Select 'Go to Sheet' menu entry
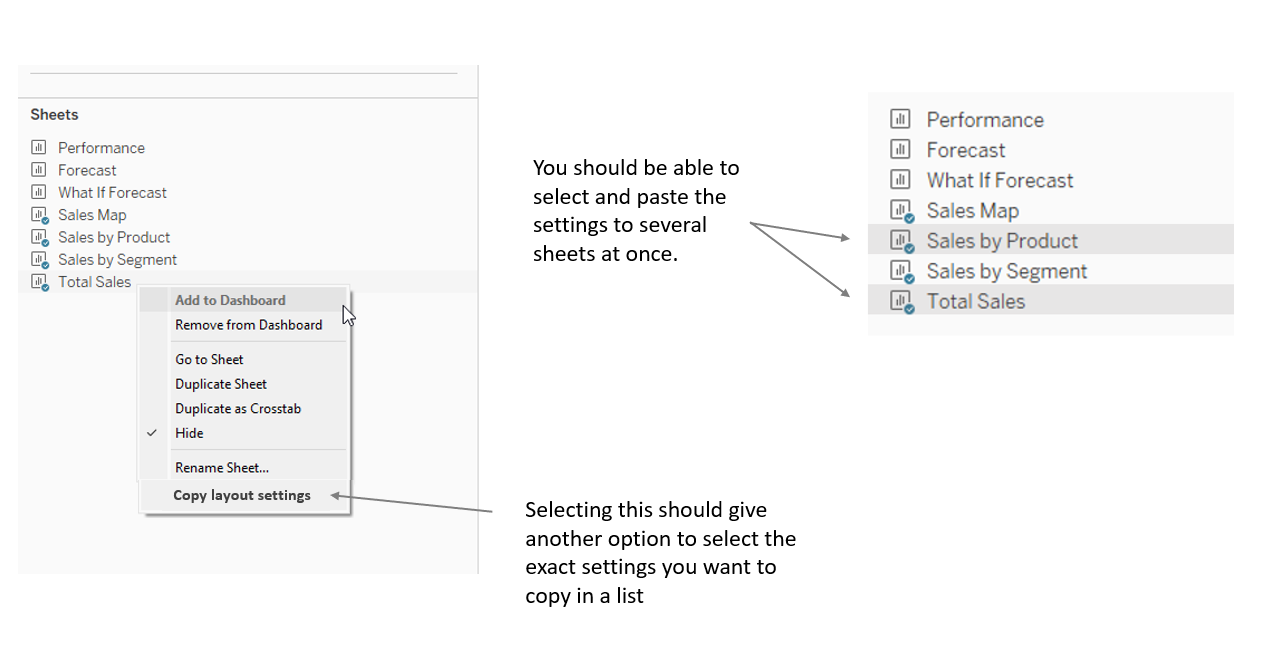This screenshot has width=1261, height=661. (209, 359)
